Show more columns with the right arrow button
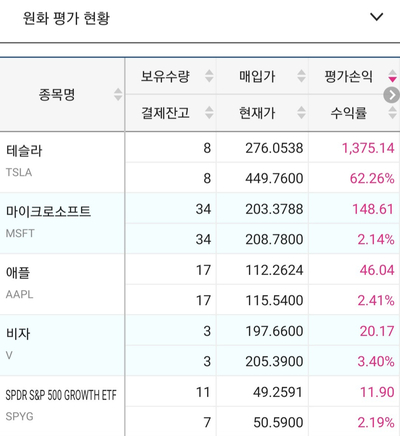The height and width of the screenshot is (436, 400). [x=391, y=95]
